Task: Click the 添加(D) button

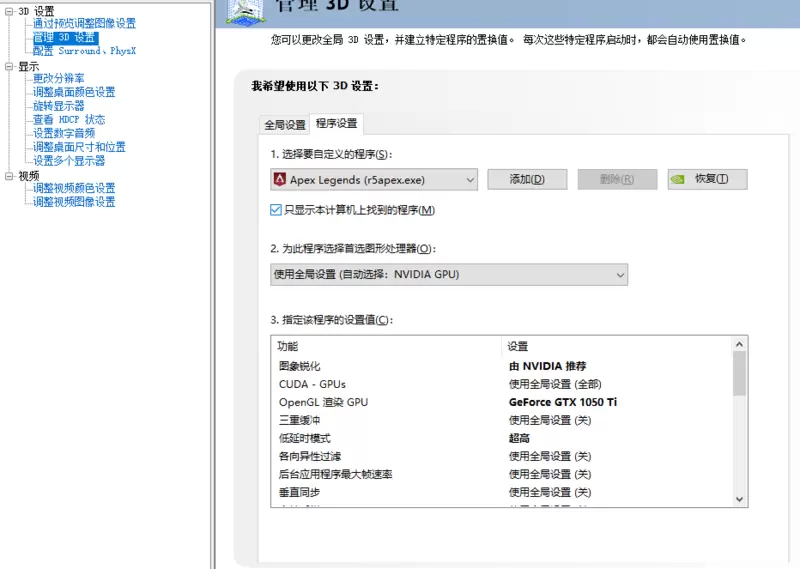Action: coord(527,179)
